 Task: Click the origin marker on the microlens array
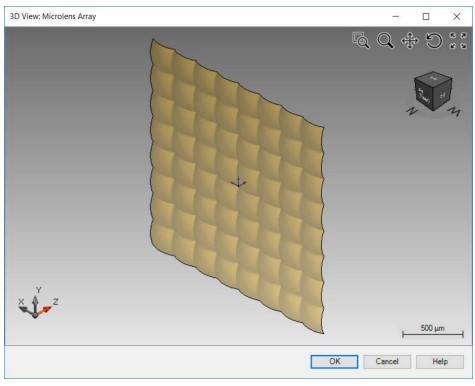coord(238,182)
